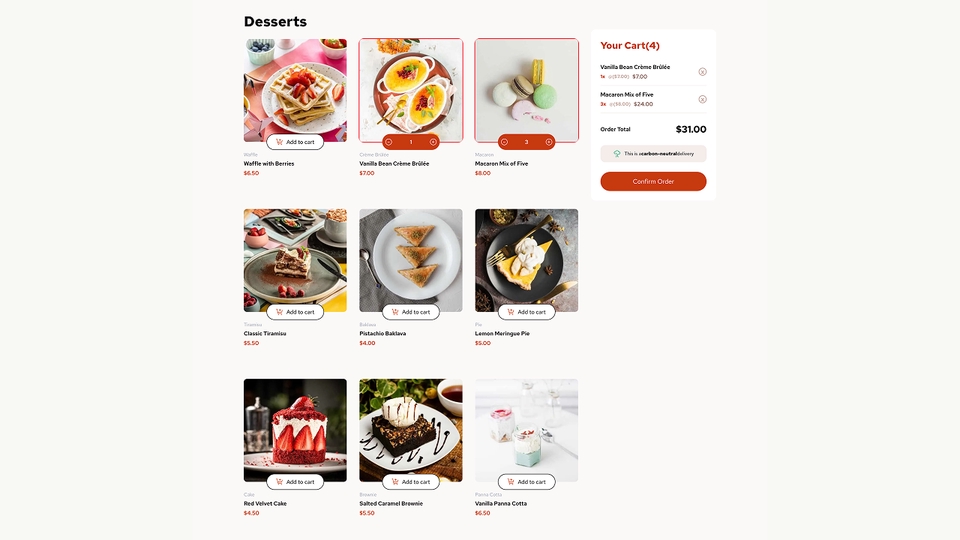960x540 pixels.
Task: Add Lemon Meringue Pie to cart
Action: pos(527,312)
